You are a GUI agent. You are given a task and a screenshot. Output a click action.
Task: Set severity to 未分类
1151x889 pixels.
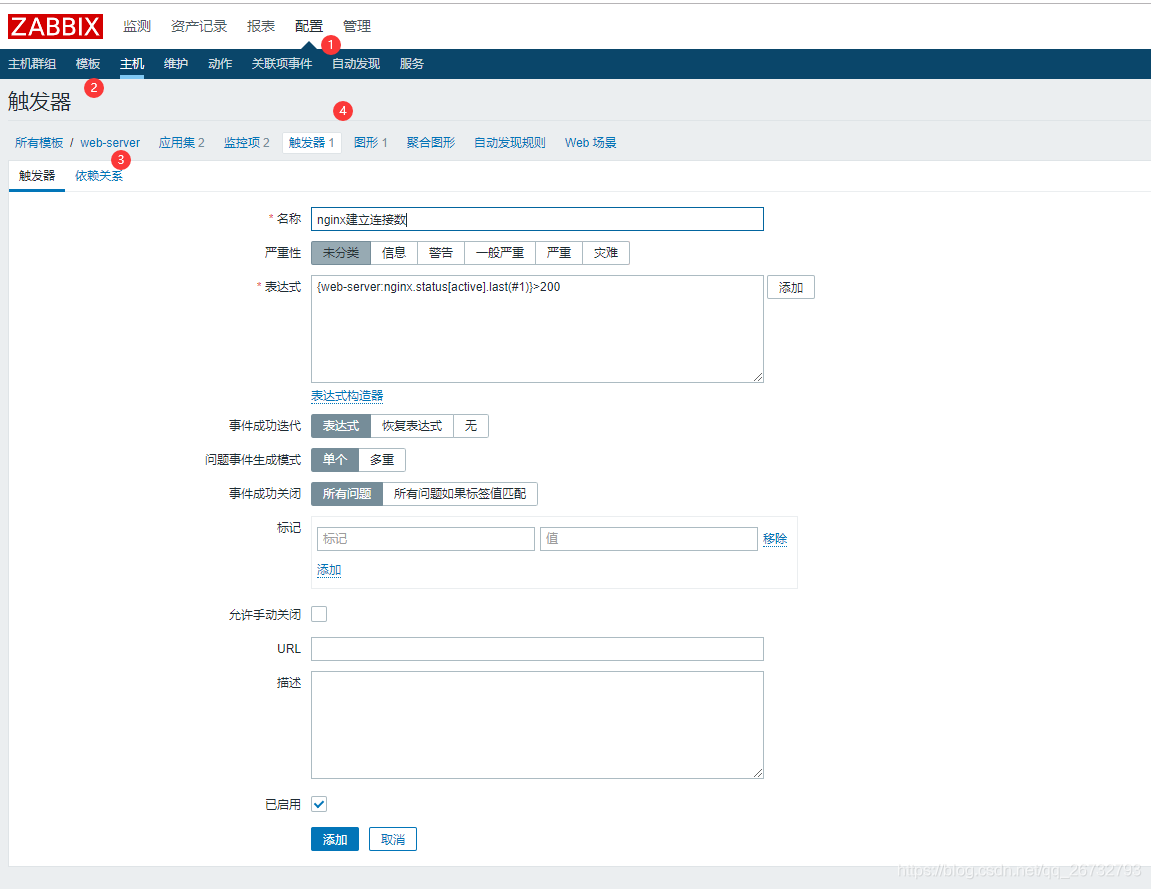point(341,253)
